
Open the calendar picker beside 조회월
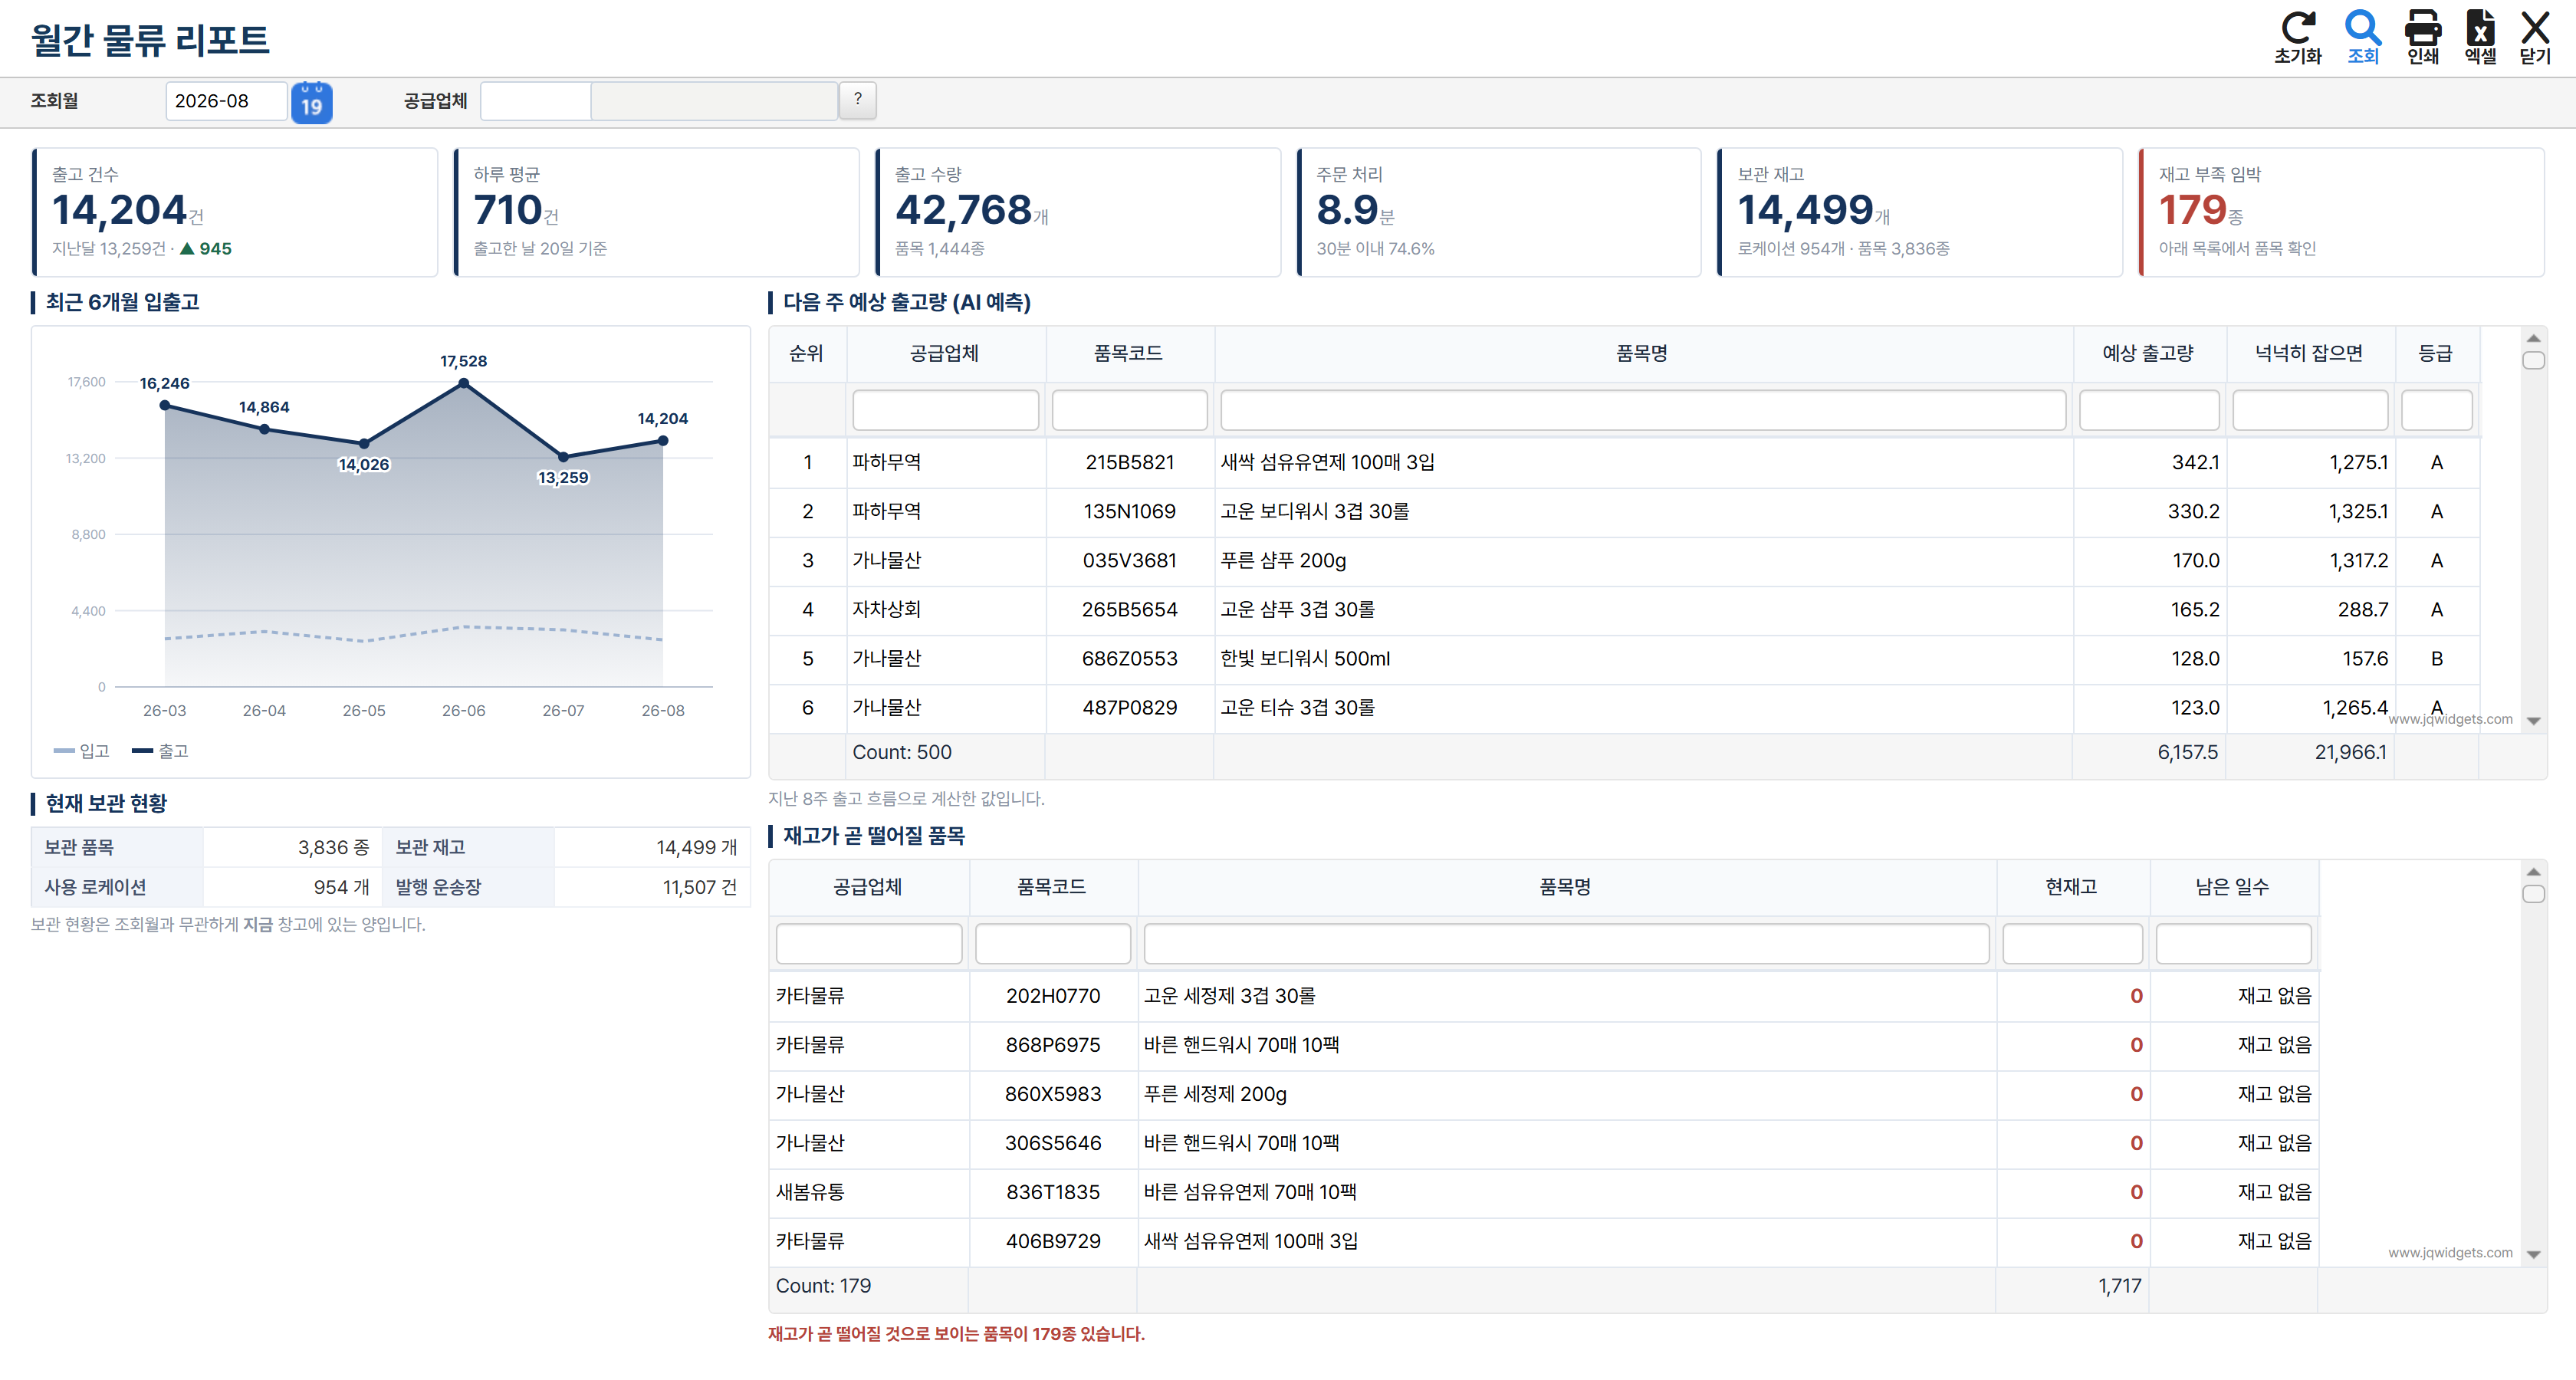(311, 102)
